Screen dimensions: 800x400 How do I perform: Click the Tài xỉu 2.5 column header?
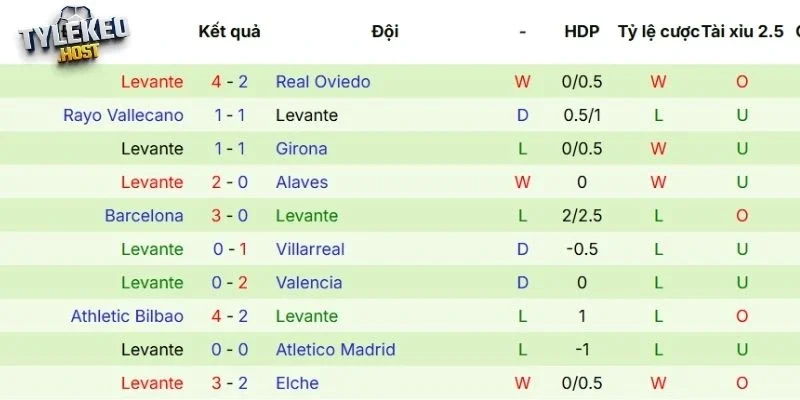pos(742,31)
